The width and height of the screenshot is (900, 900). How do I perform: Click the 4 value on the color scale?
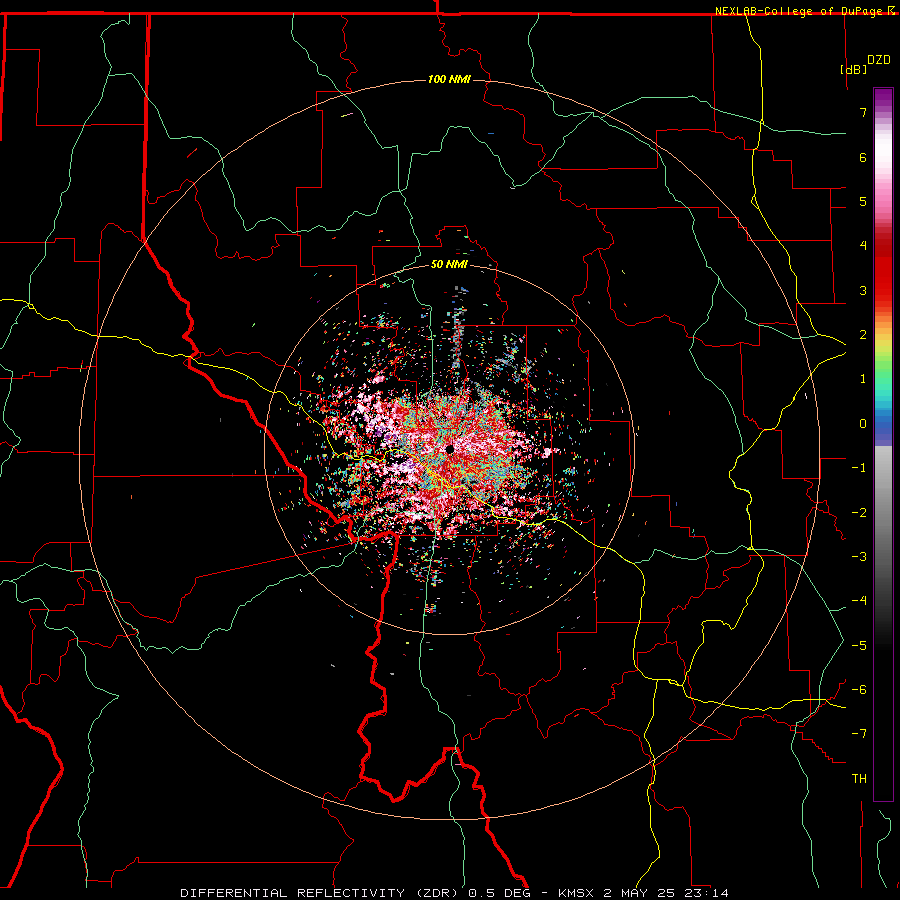[863, 246]
